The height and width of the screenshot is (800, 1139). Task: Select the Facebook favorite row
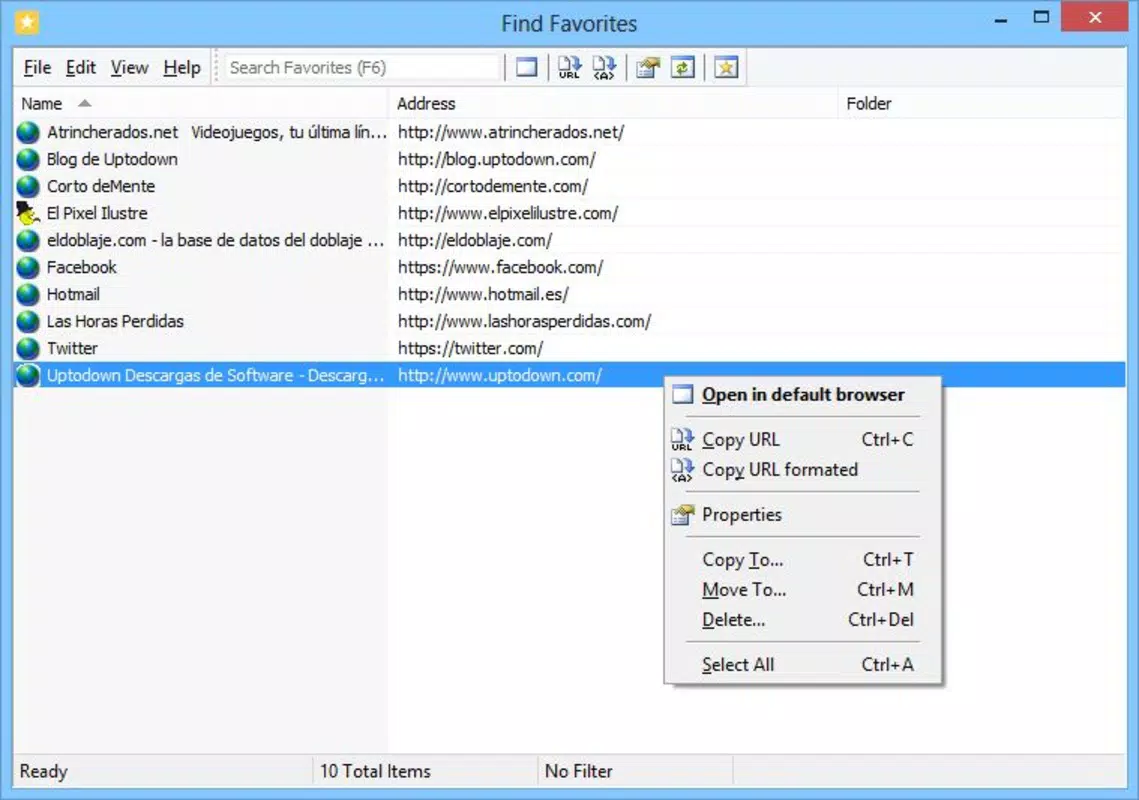point(570,267)
